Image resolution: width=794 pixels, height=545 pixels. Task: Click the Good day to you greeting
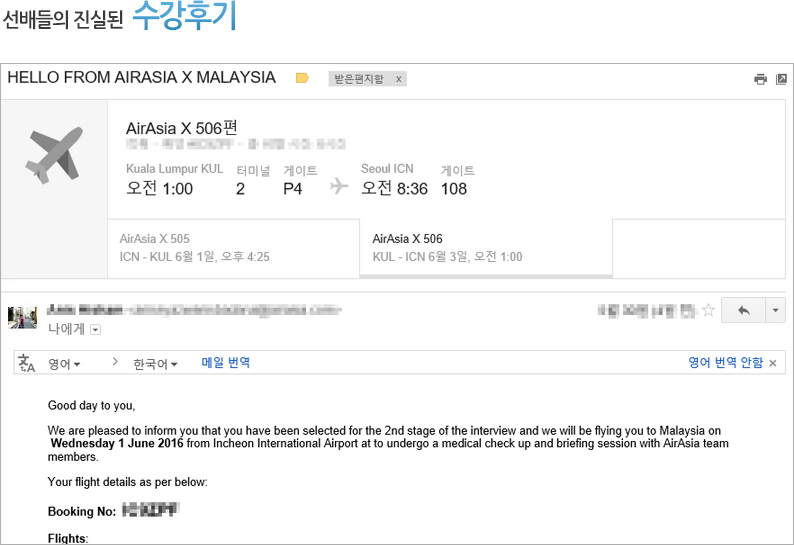point(91,405)
